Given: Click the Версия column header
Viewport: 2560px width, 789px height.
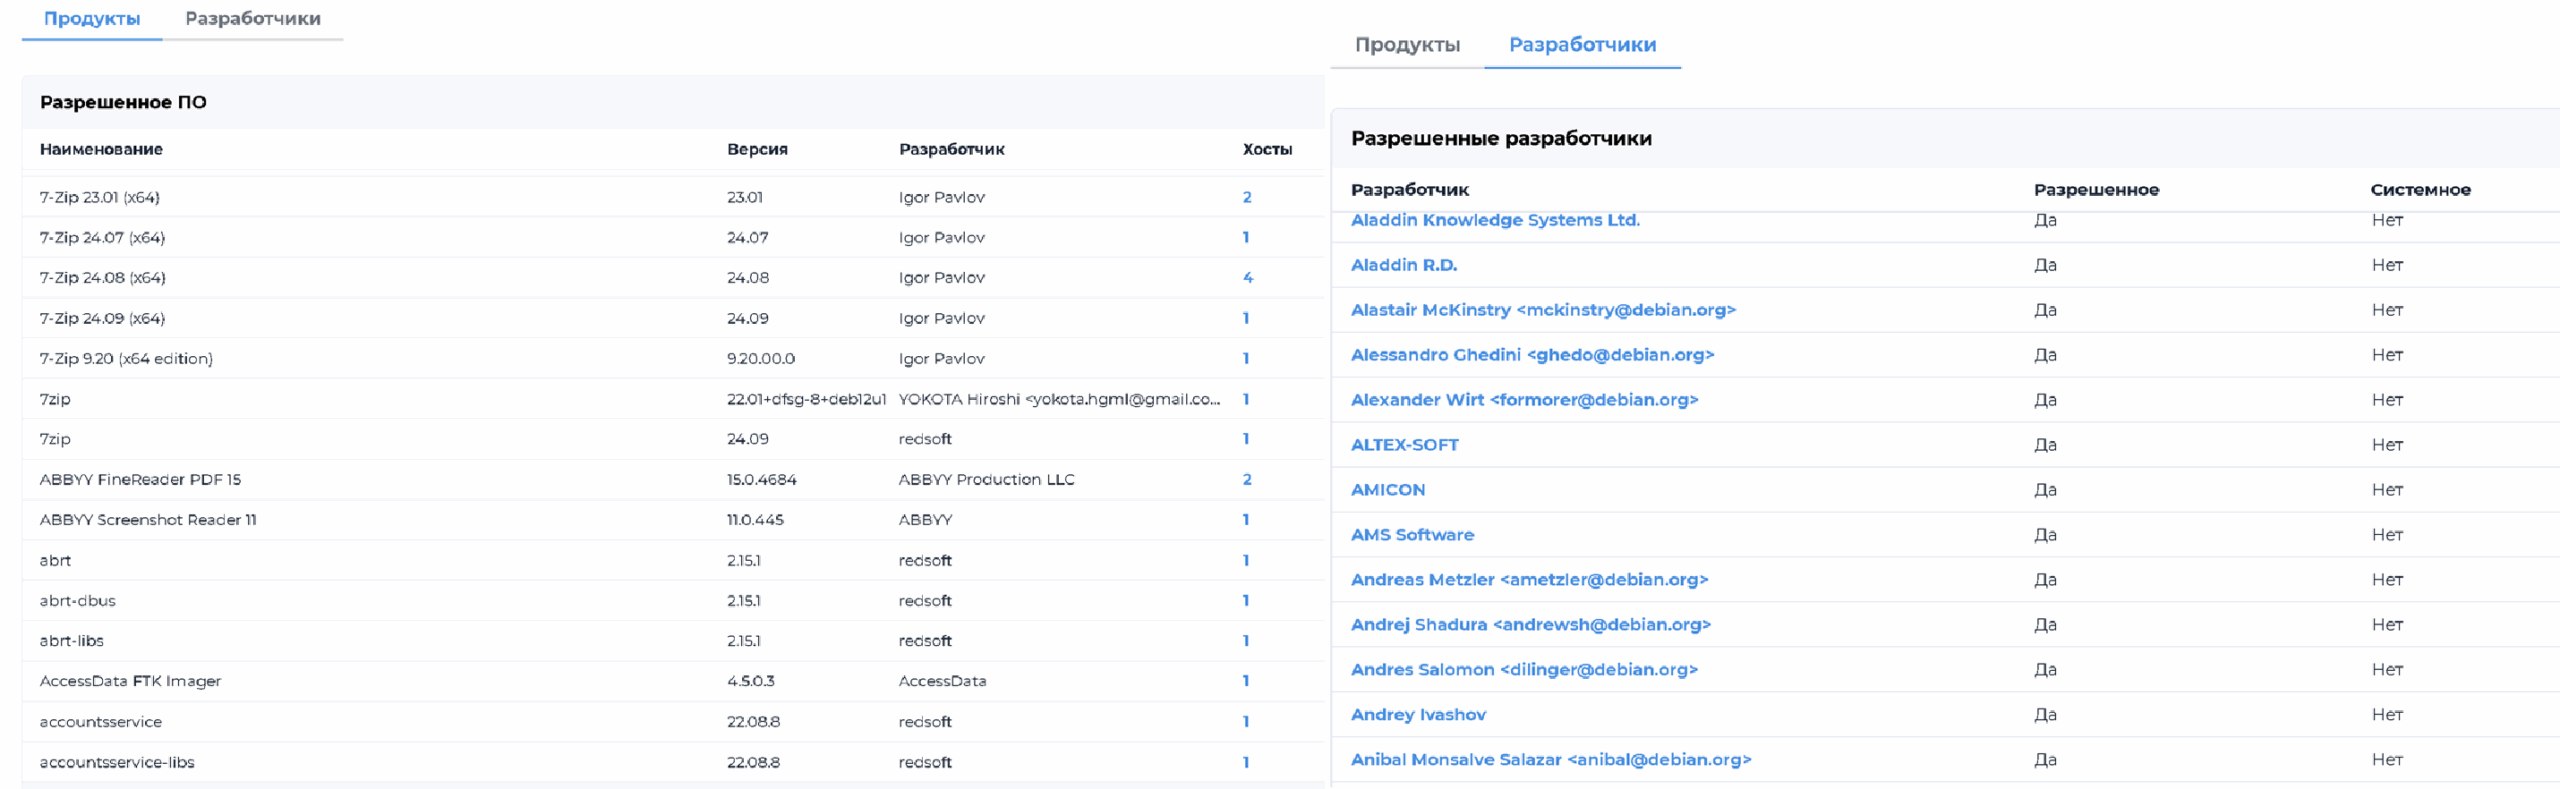Looking at the screenshot, I should (x=757, y=150).
